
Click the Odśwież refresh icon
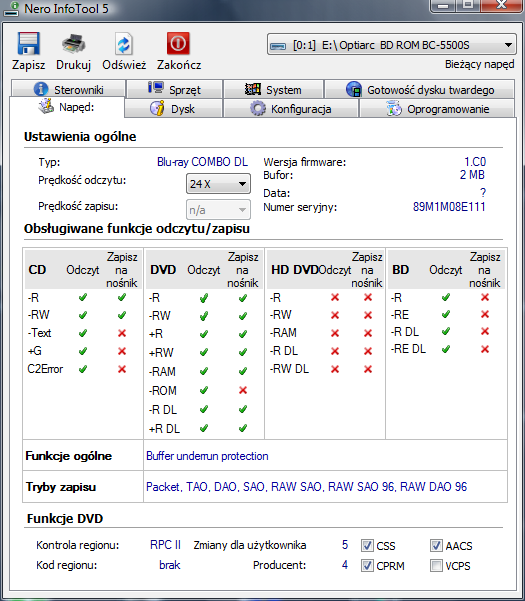(124, 44)
